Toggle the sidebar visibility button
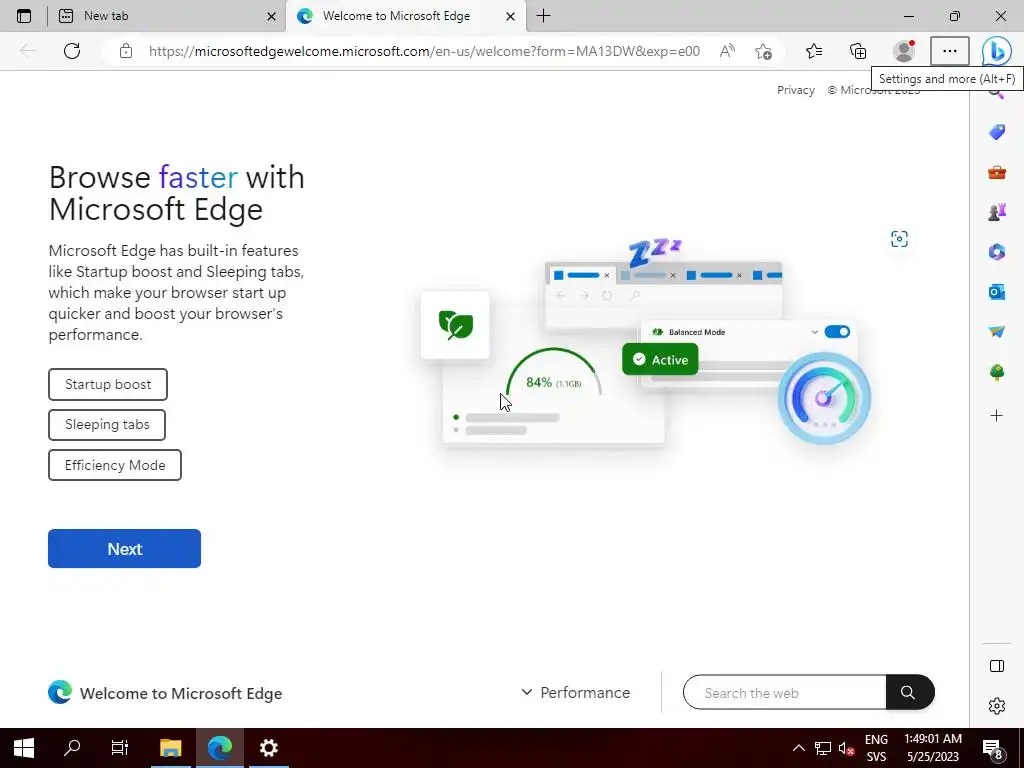 [997, 666]
